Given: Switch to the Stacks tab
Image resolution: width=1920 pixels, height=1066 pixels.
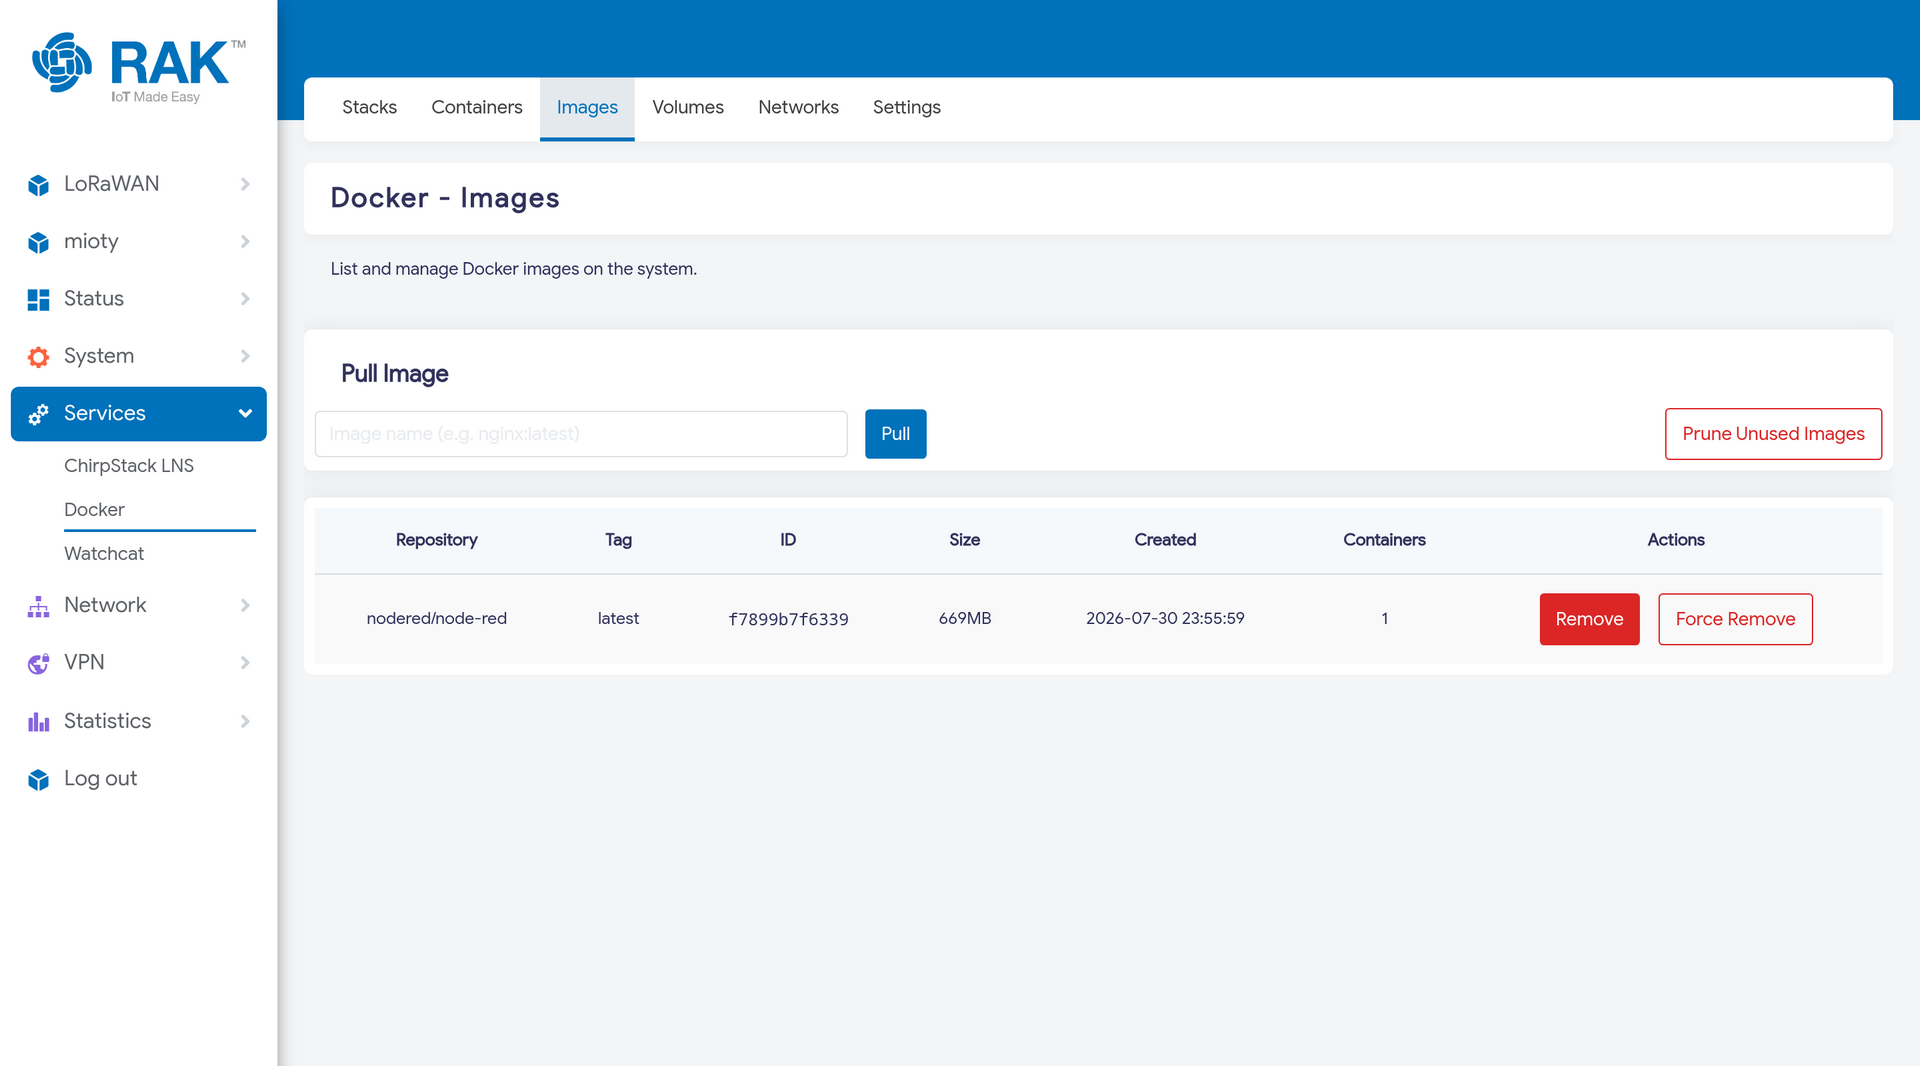Looking at the screenshot, I should [x=369, y=108].
